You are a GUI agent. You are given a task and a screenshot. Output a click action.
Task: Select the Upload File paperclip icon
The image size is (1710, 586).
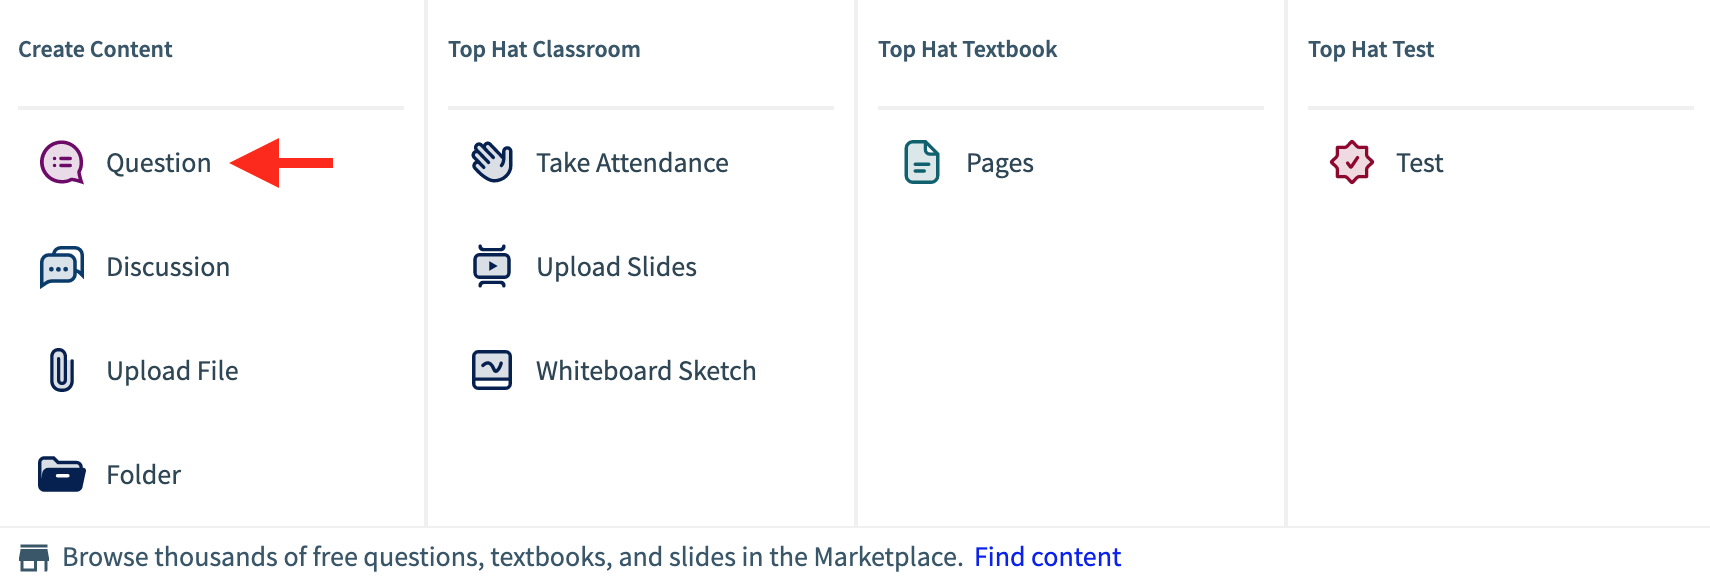coord(60,370)
